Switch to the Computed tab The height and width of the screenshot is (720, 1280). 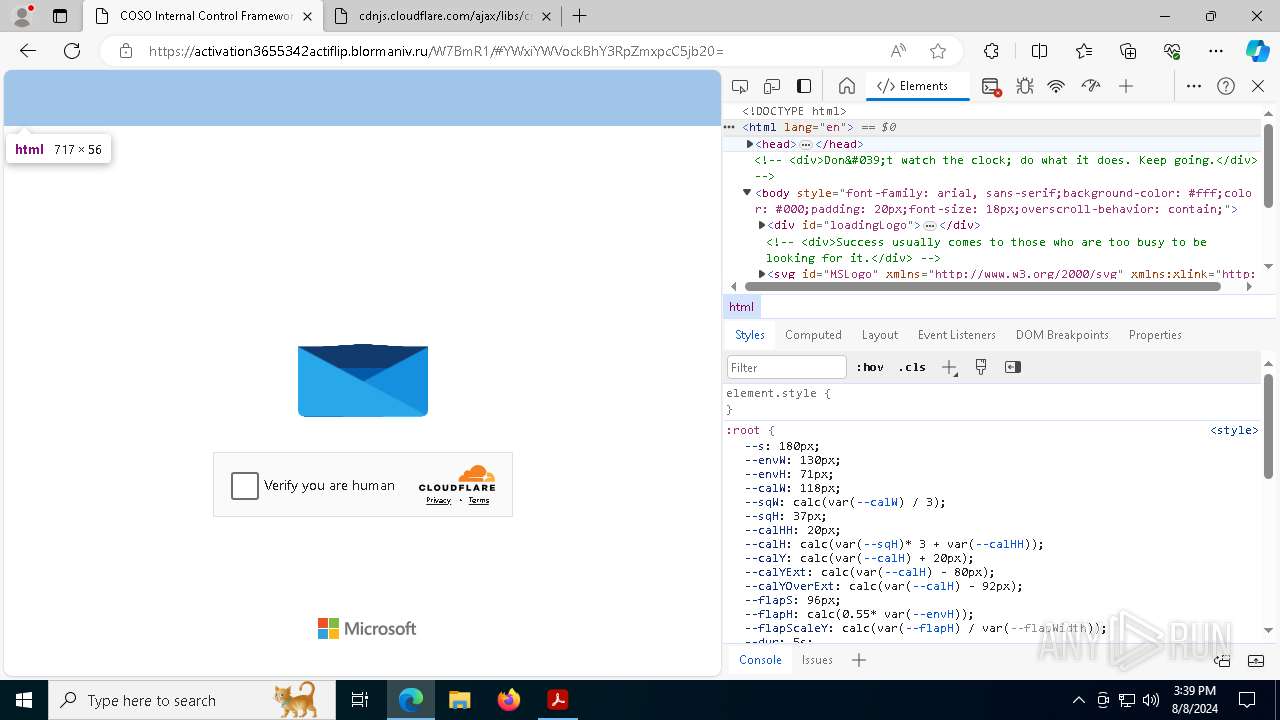tap(813, 335)
